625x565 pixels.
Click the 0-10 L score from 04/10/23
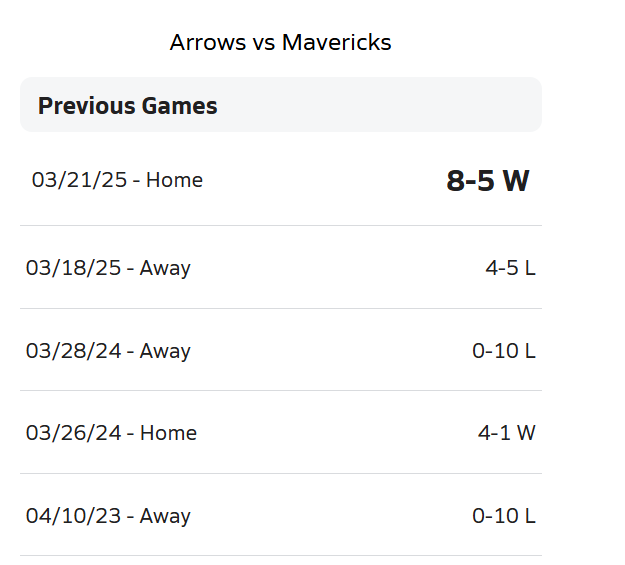(x=503, y=516)
